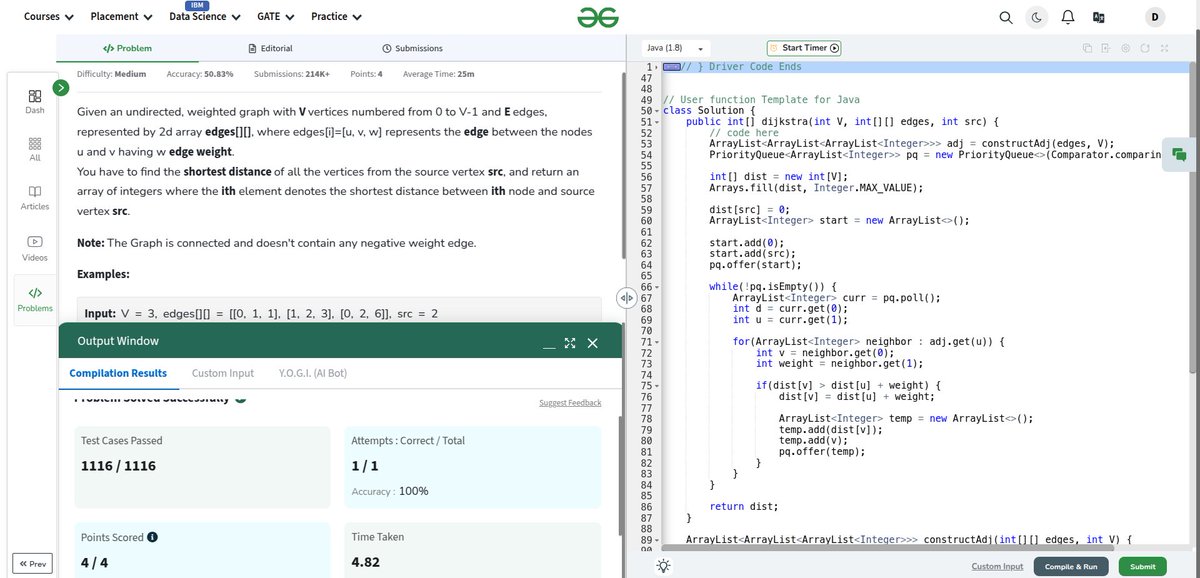
Task: Click the panel splitter handle icon
Action: pos(627,298)
